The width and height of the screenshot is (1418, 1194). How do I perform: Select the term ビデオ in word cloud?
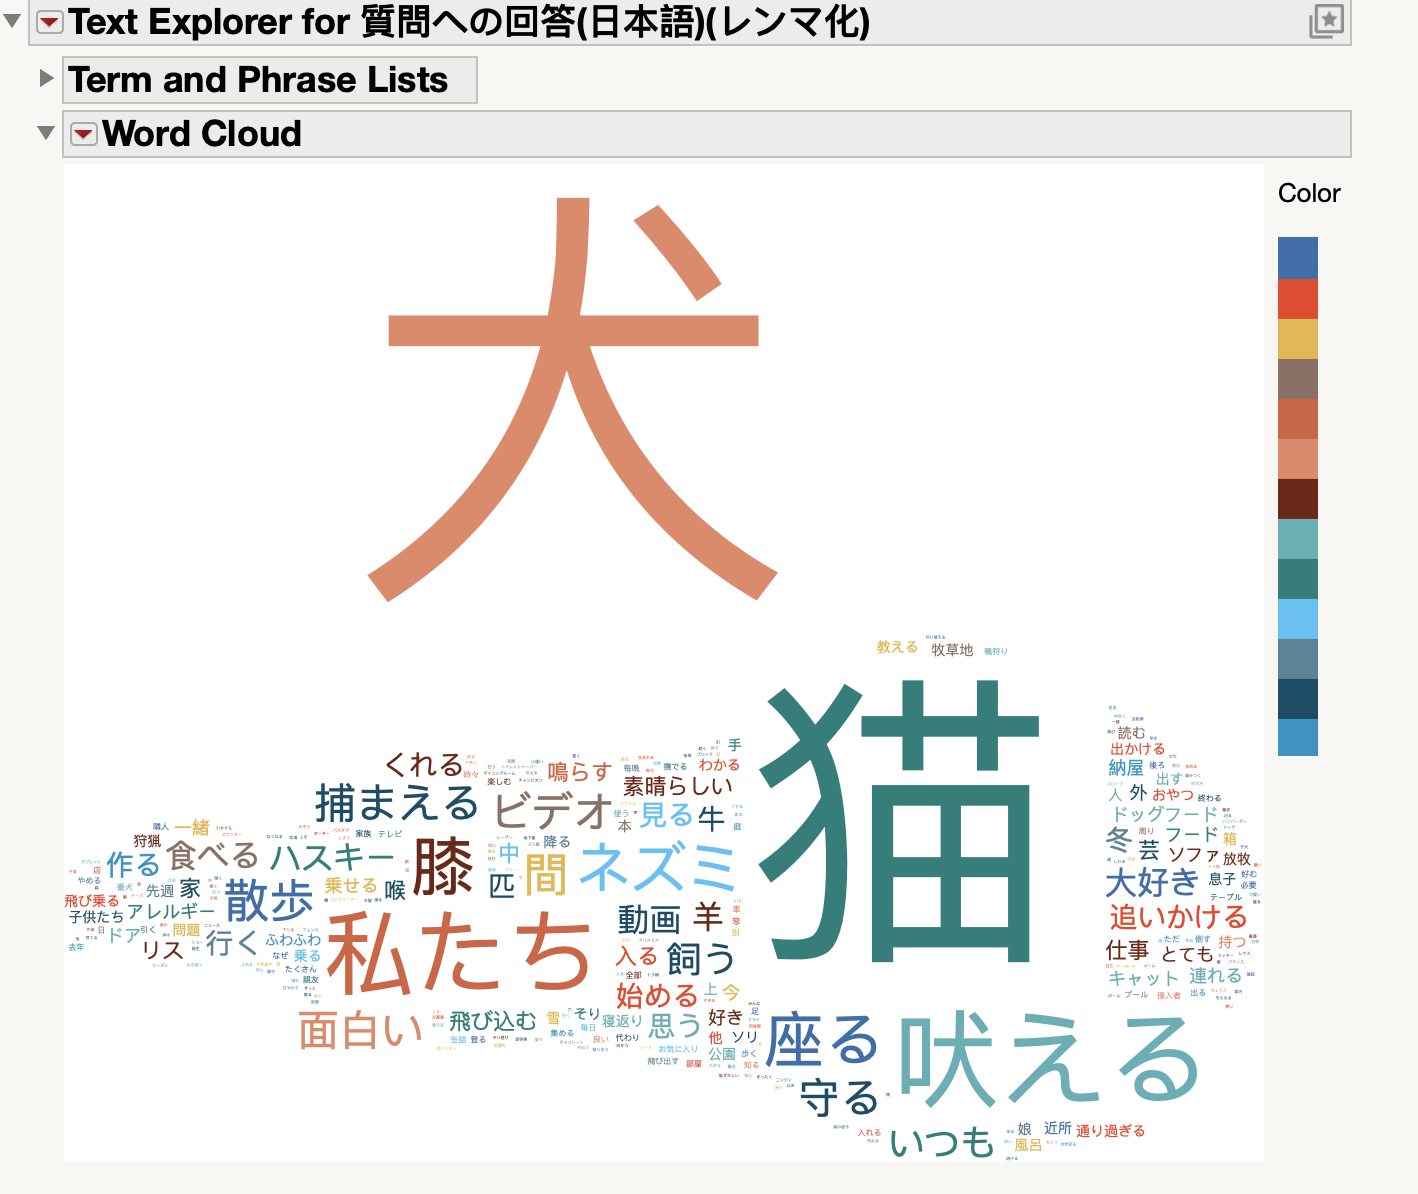552,809
